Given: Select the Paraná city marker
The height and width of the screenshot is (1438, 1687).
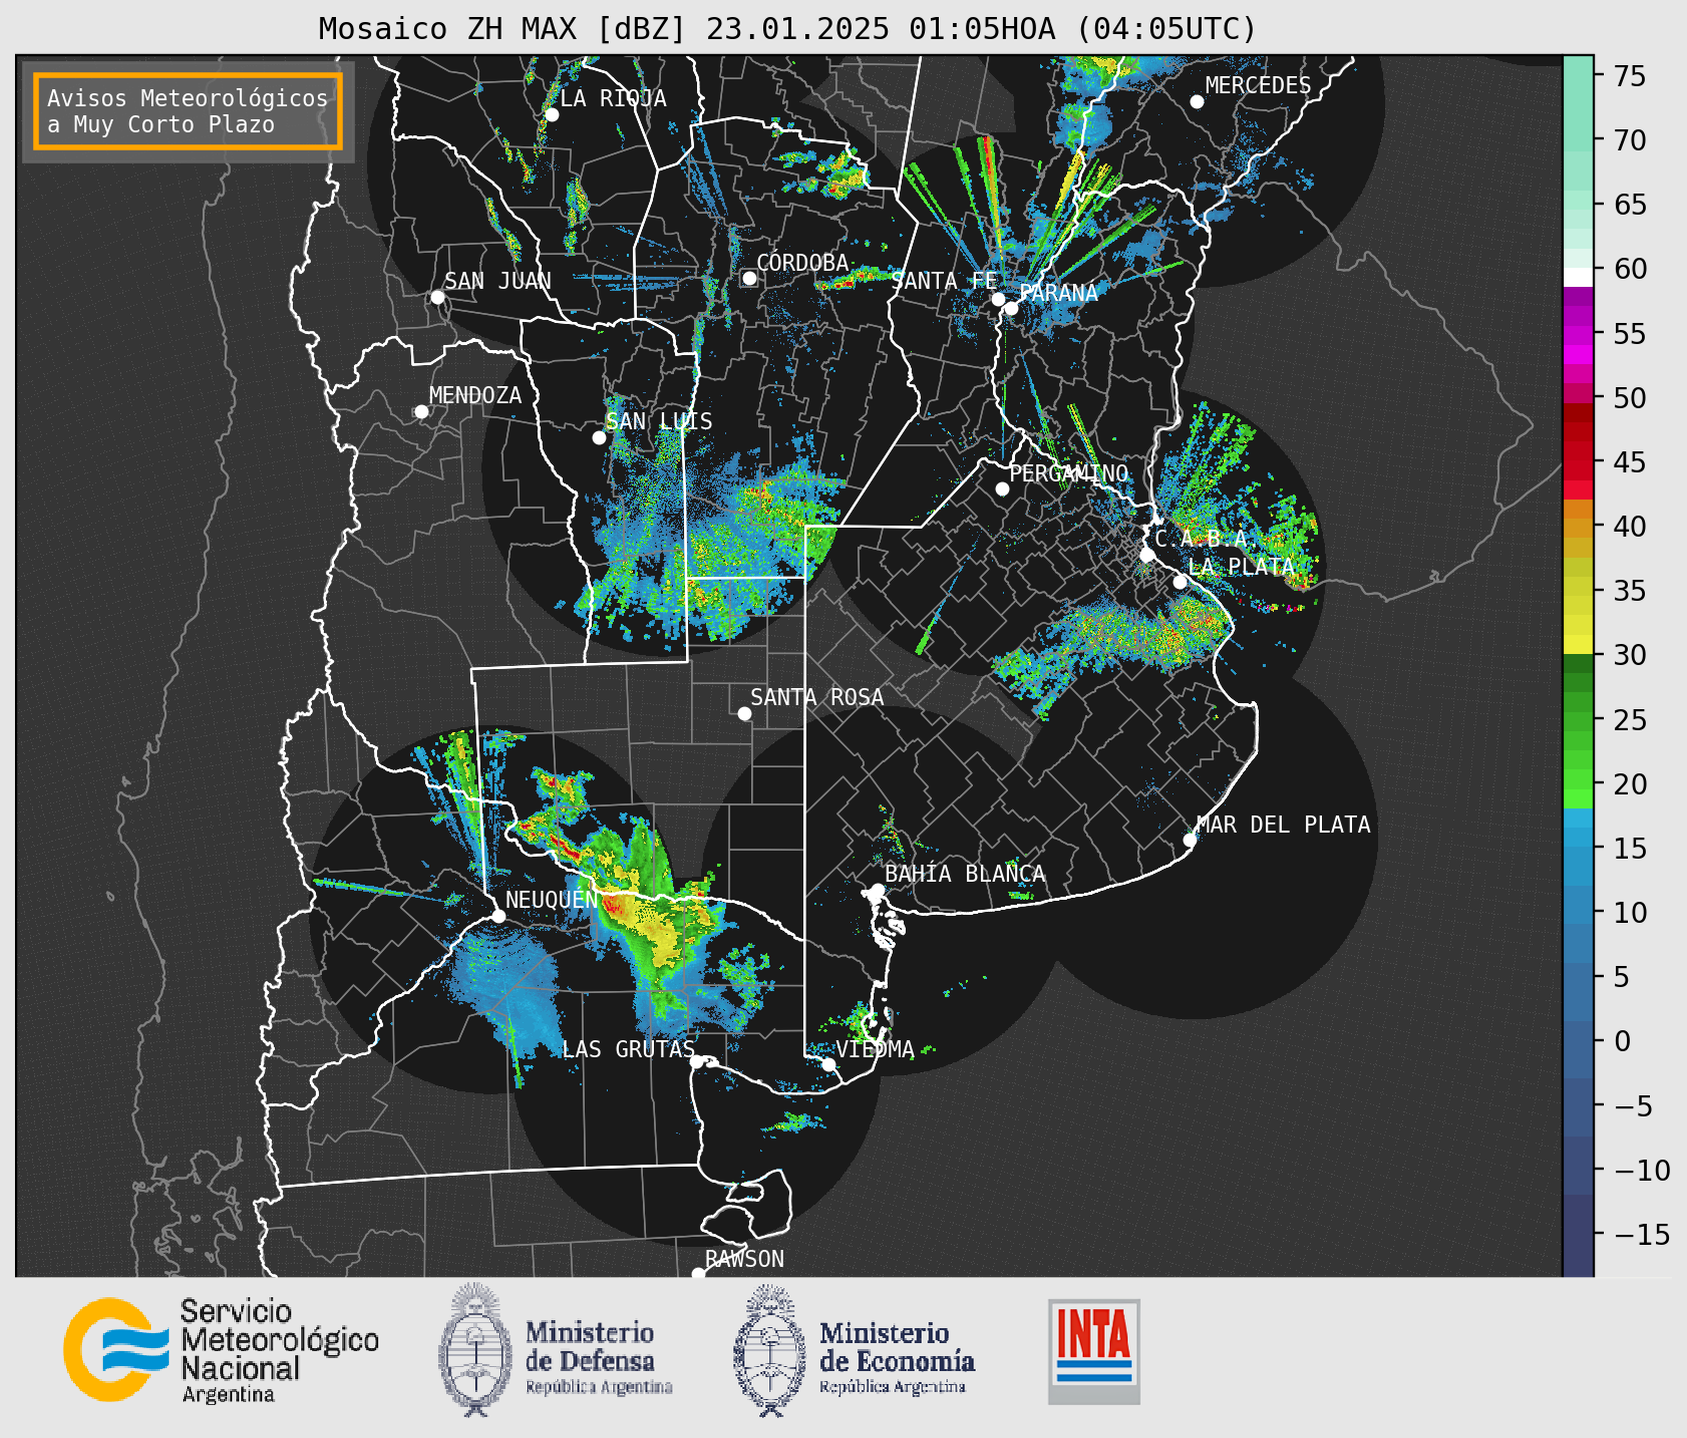Looking at the screenshot, I should coord(1011,308).
